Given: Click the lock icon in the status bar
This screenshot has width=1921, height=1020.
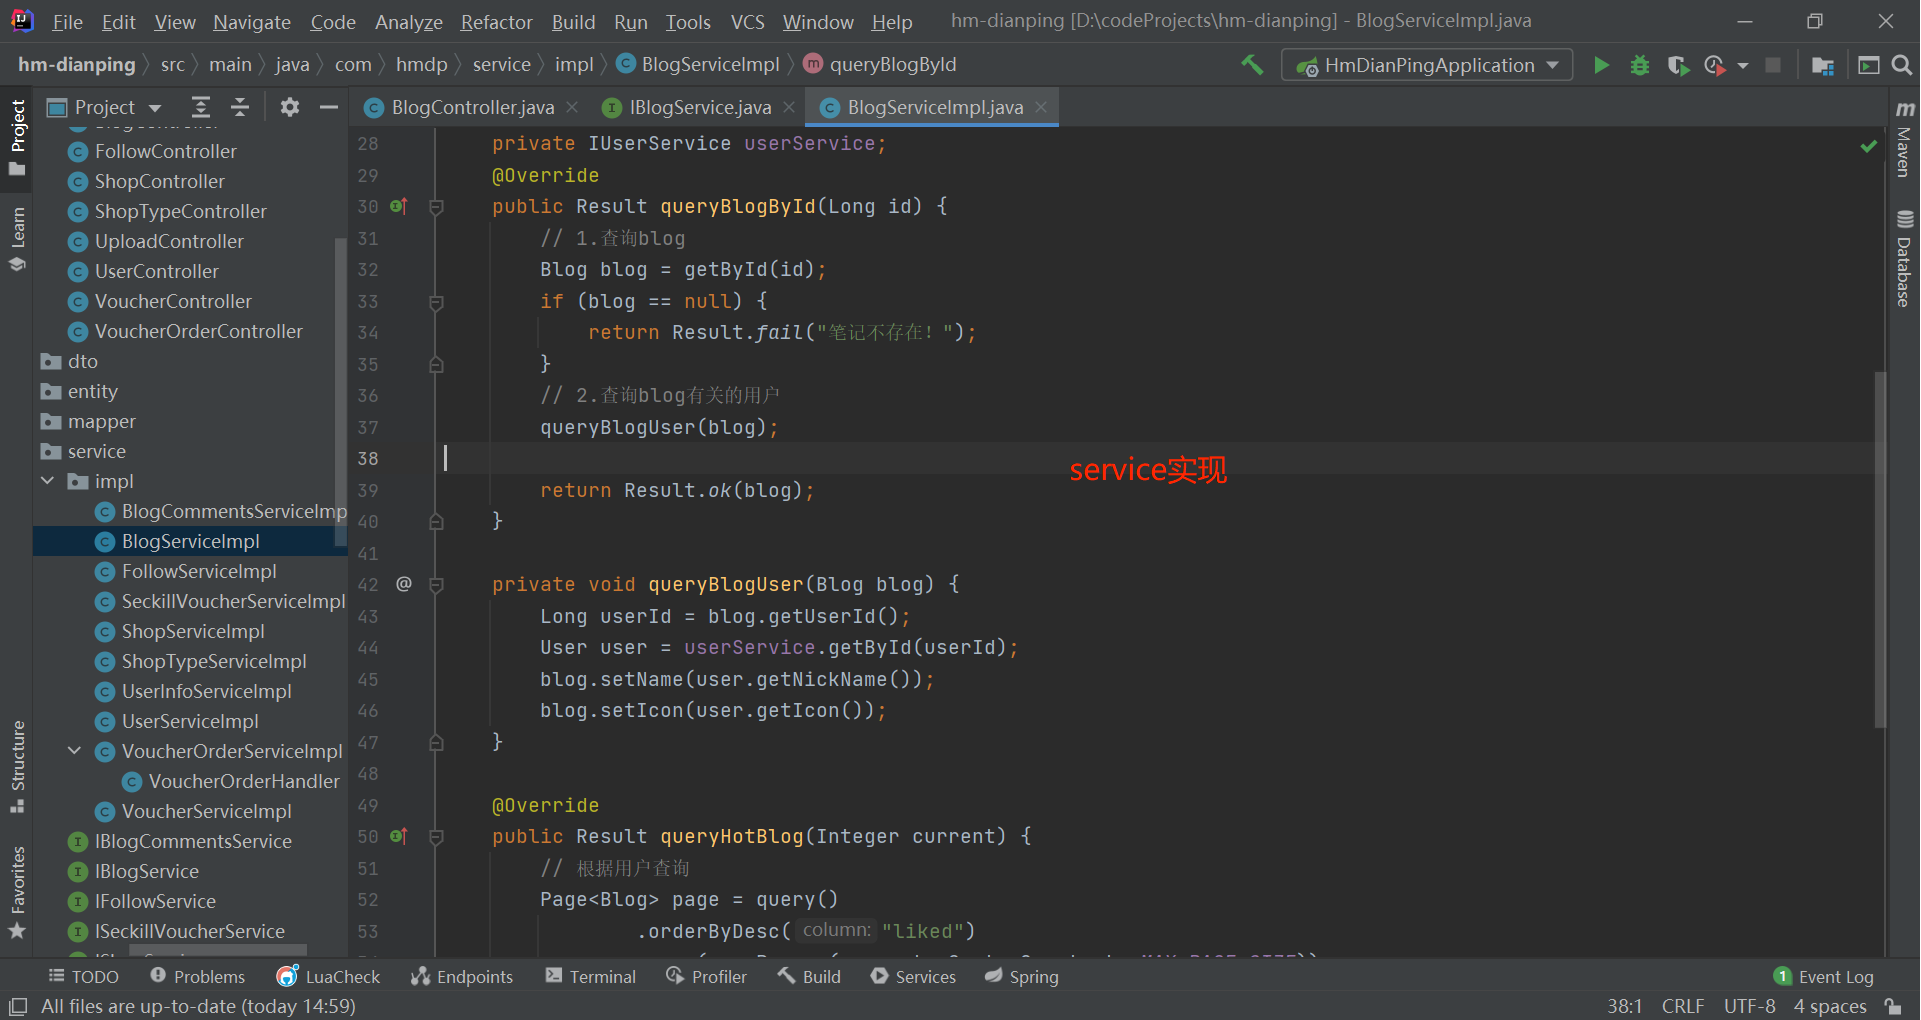Looking at the screenshot, I should (x=1892, y=1006).
